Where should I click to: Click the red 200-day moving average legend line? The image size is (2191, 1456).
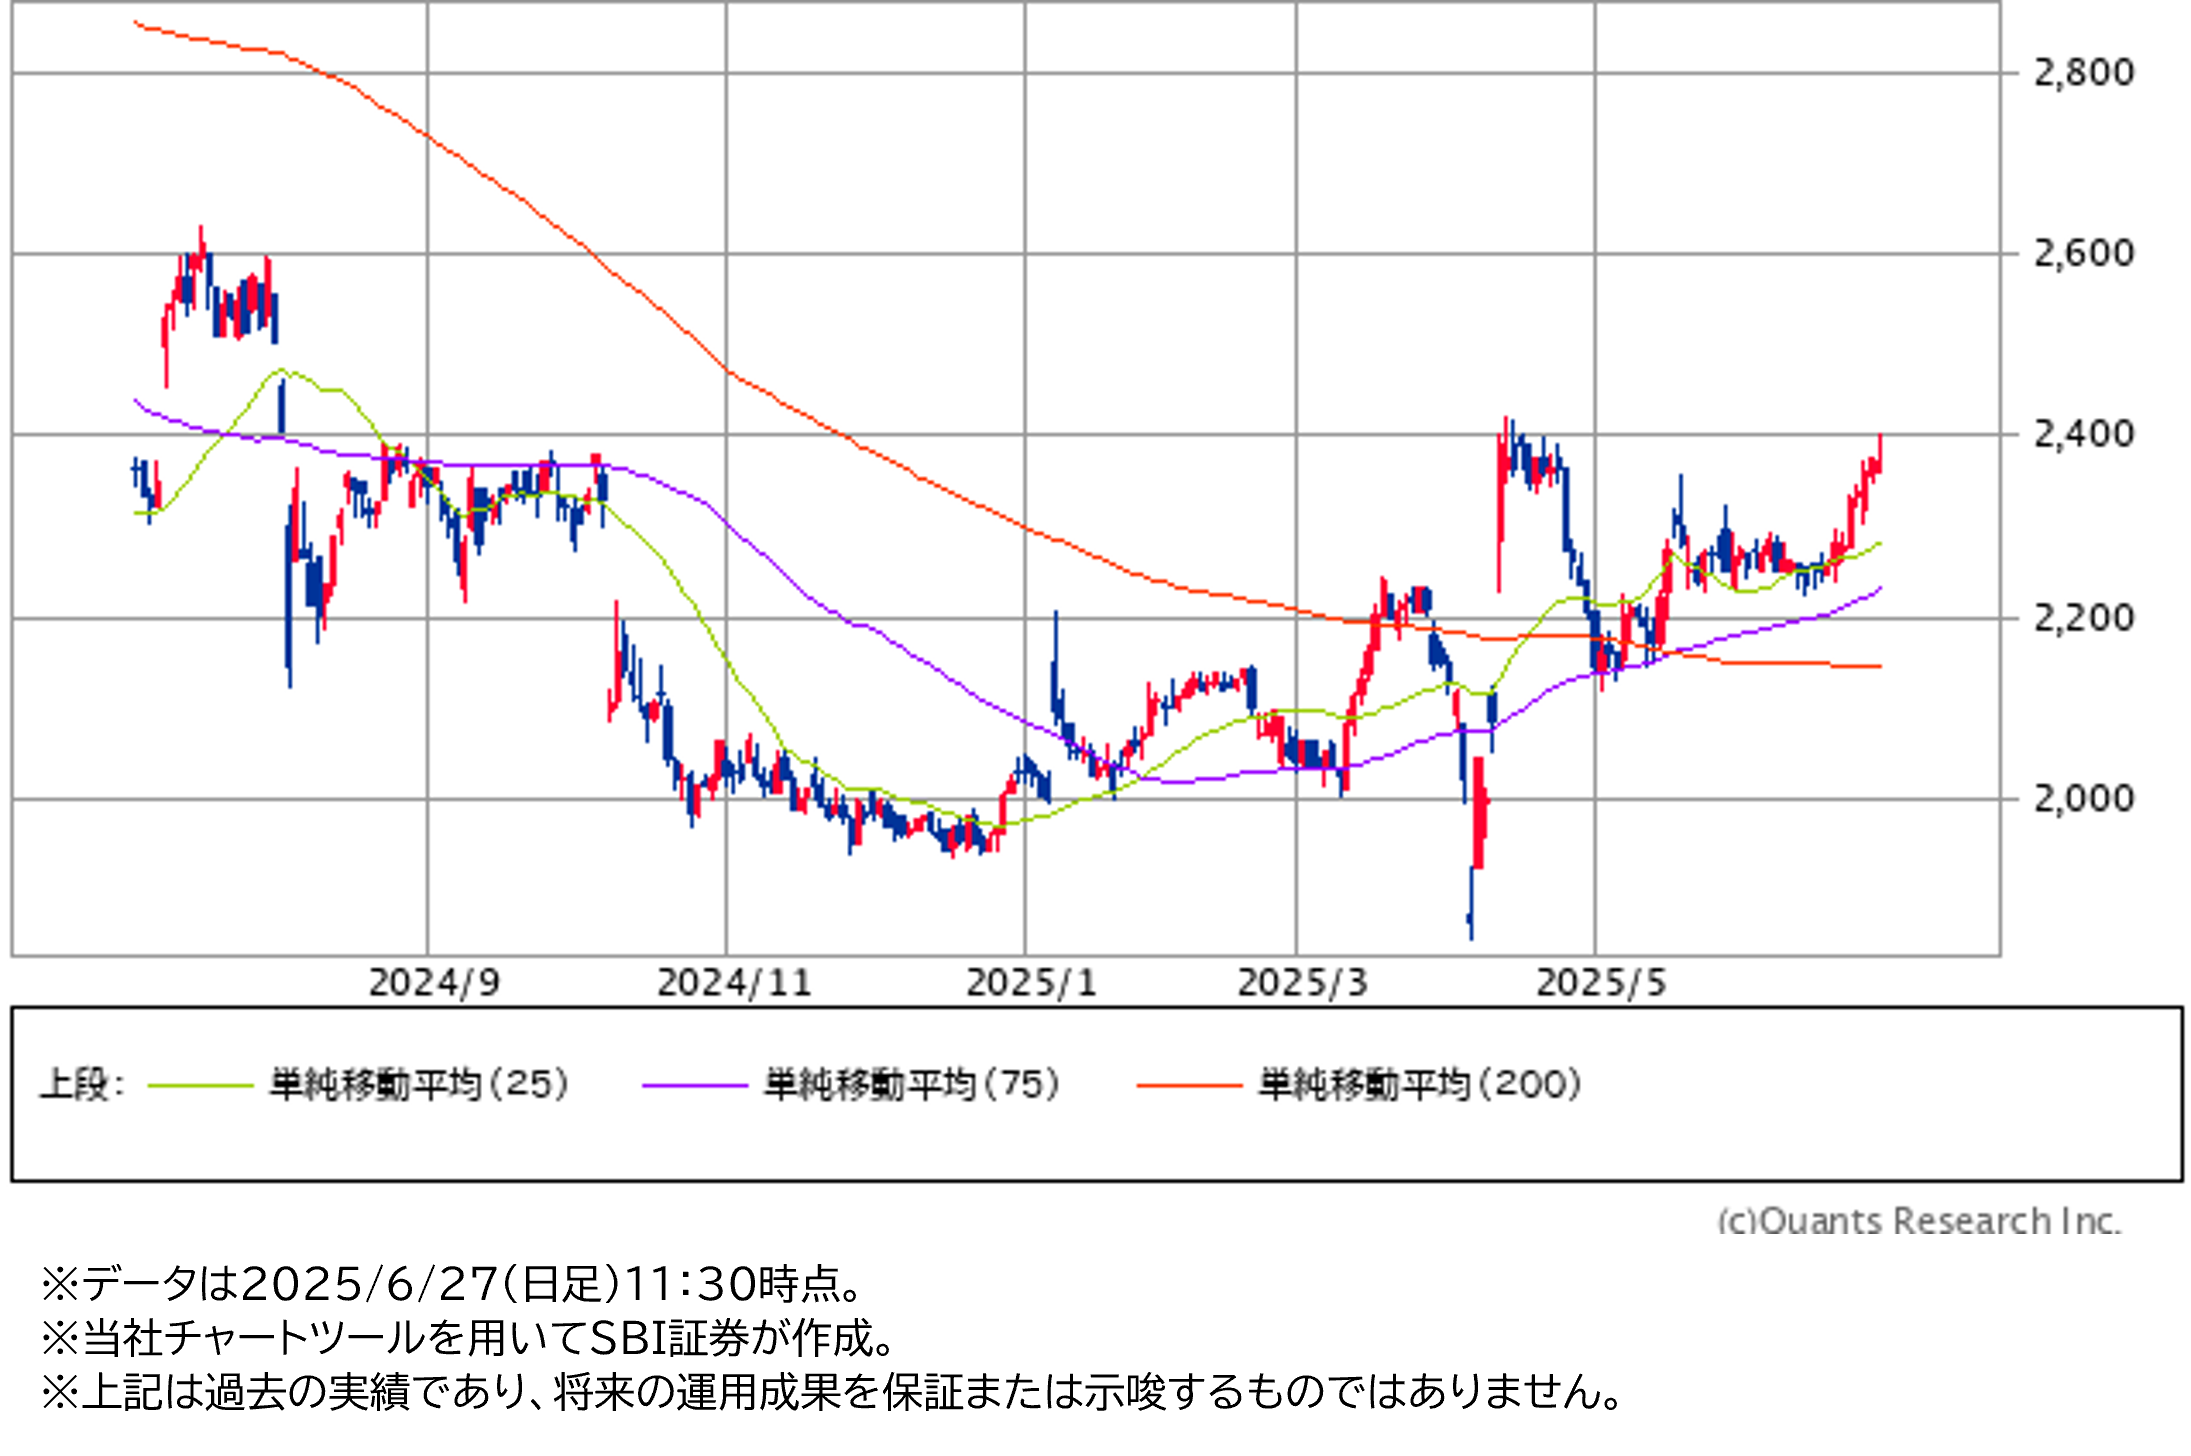click(1189, 1085)
